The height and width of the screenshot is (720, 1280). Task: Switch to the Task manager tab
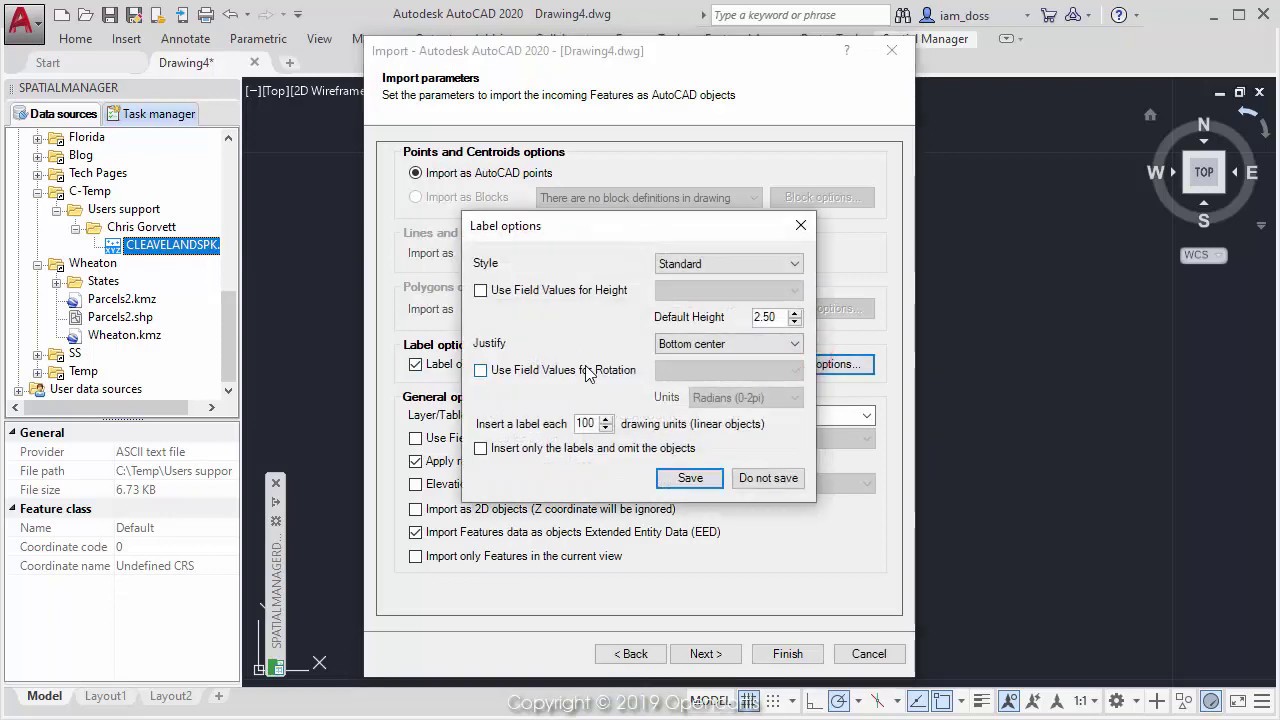click(x=151, y=114)
